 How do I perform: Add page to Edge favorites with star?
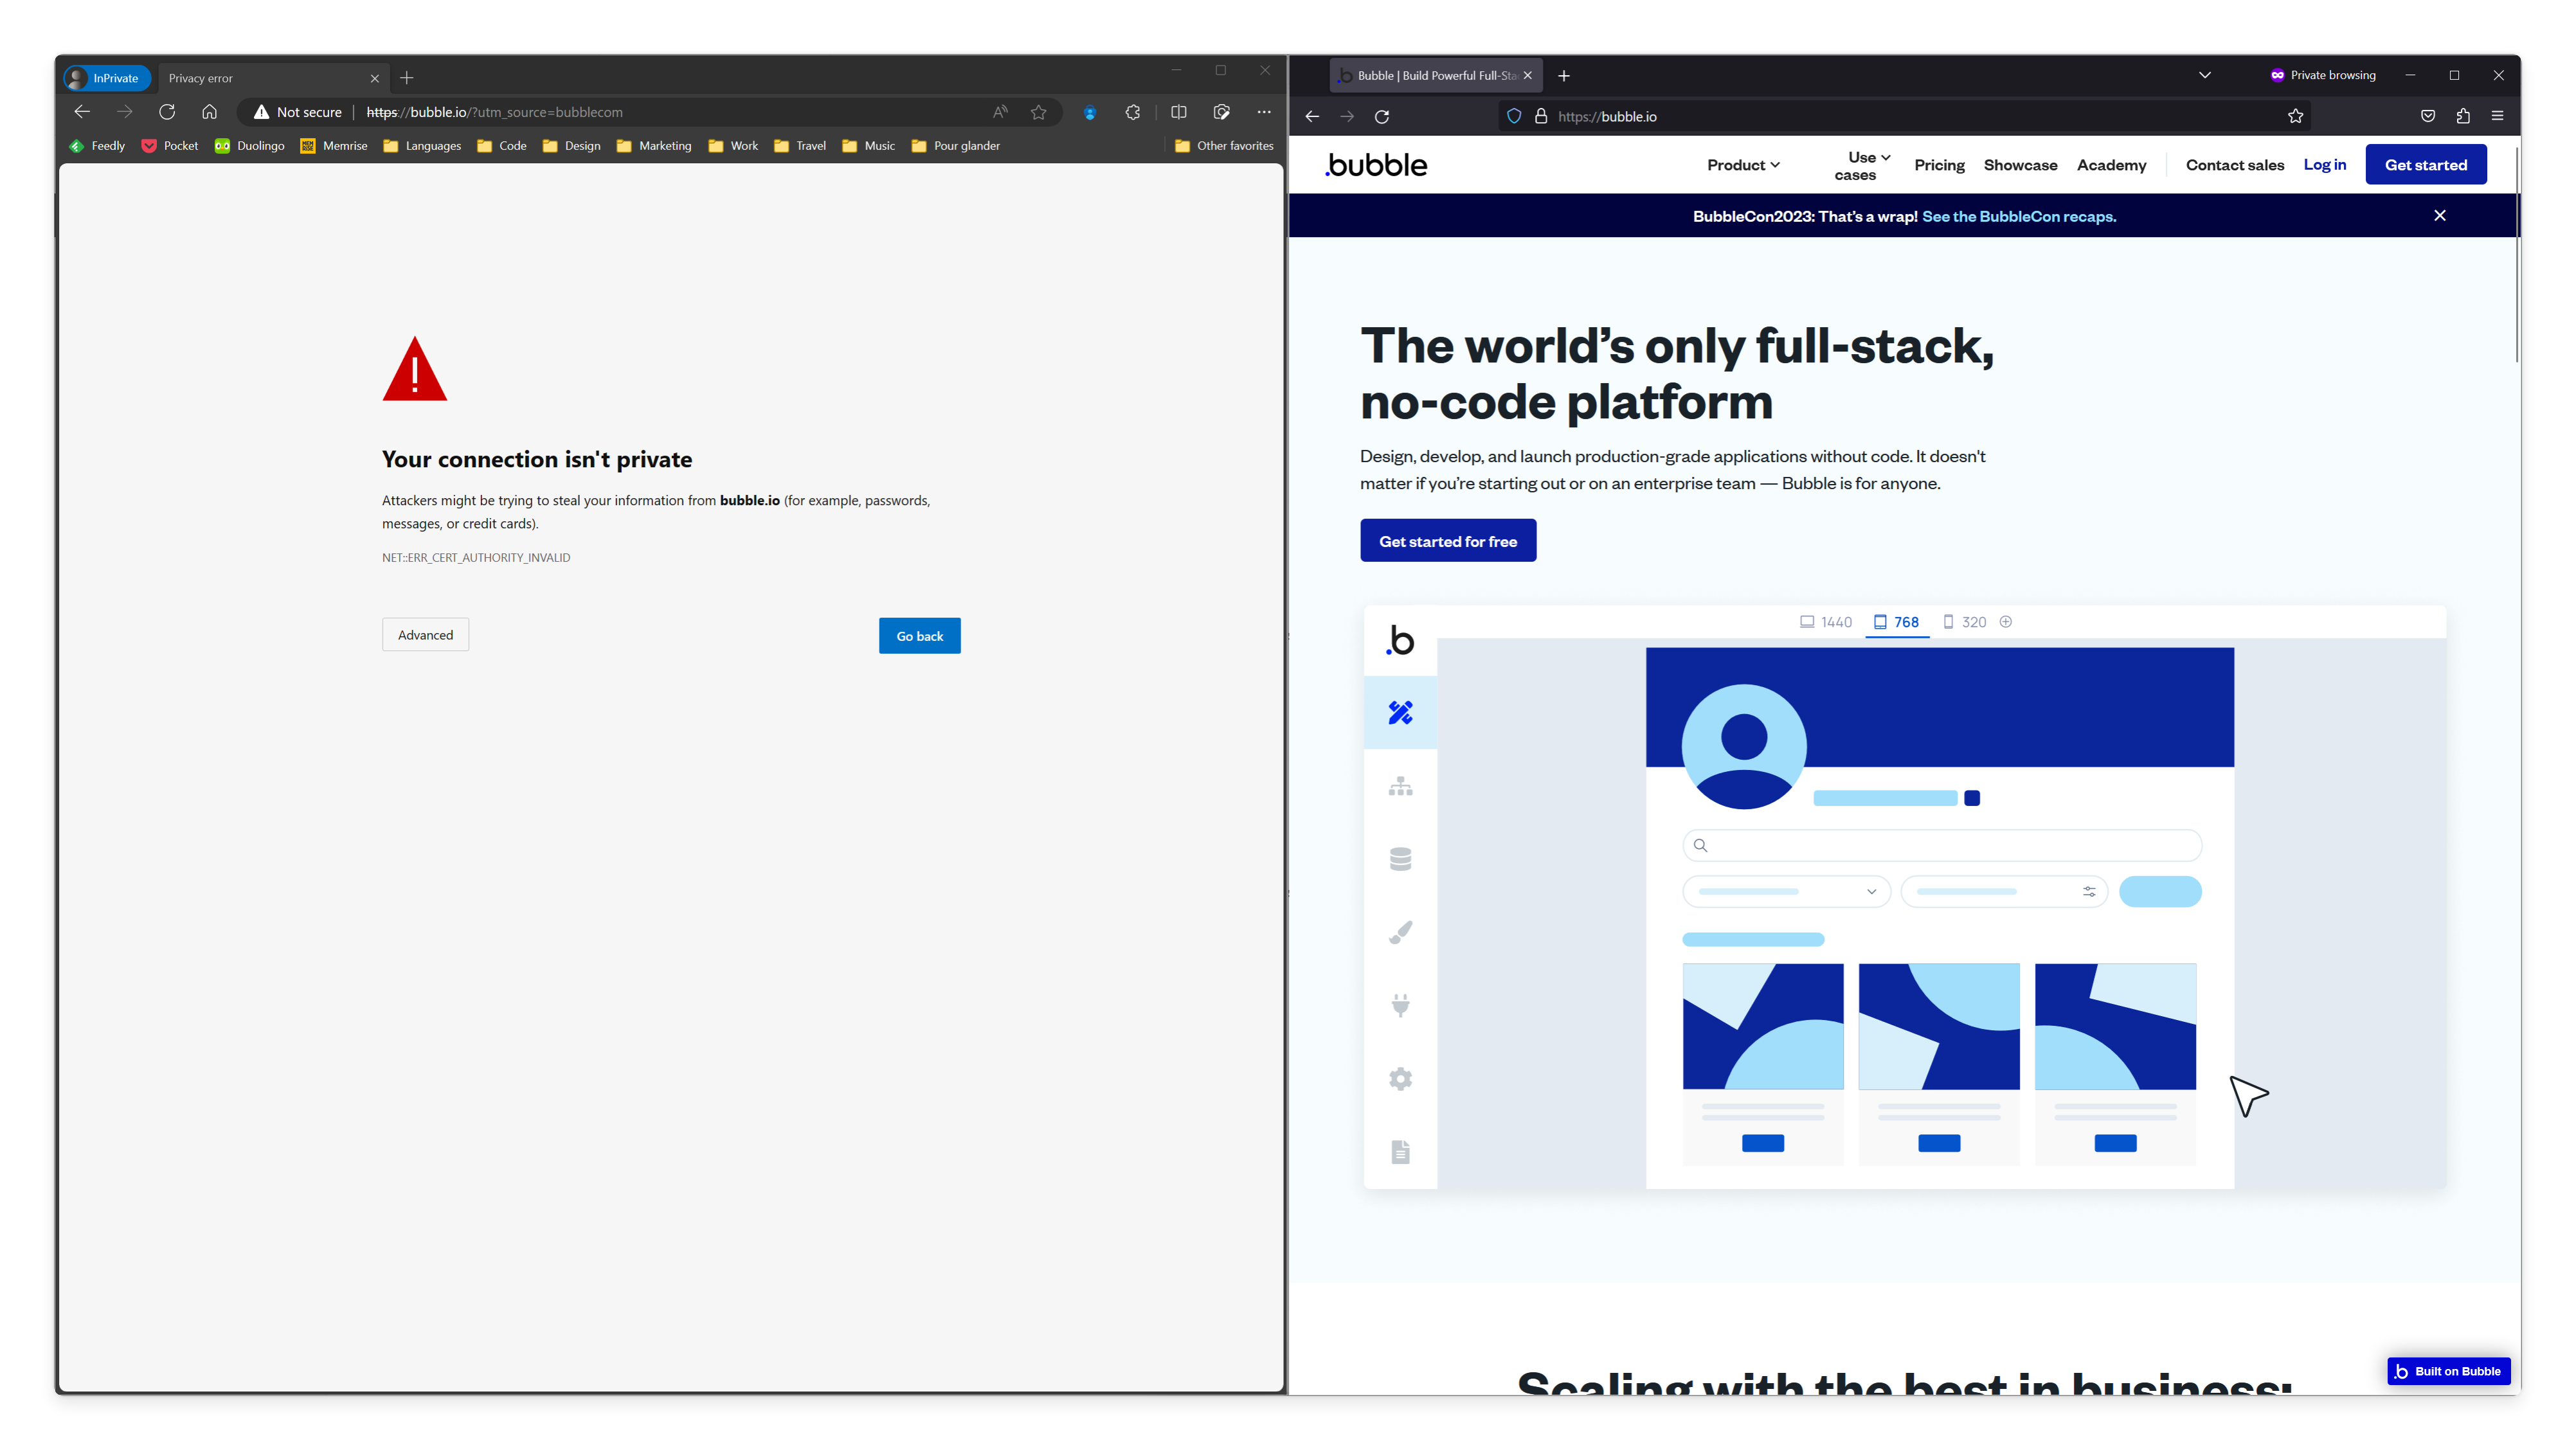[1039, 112]
